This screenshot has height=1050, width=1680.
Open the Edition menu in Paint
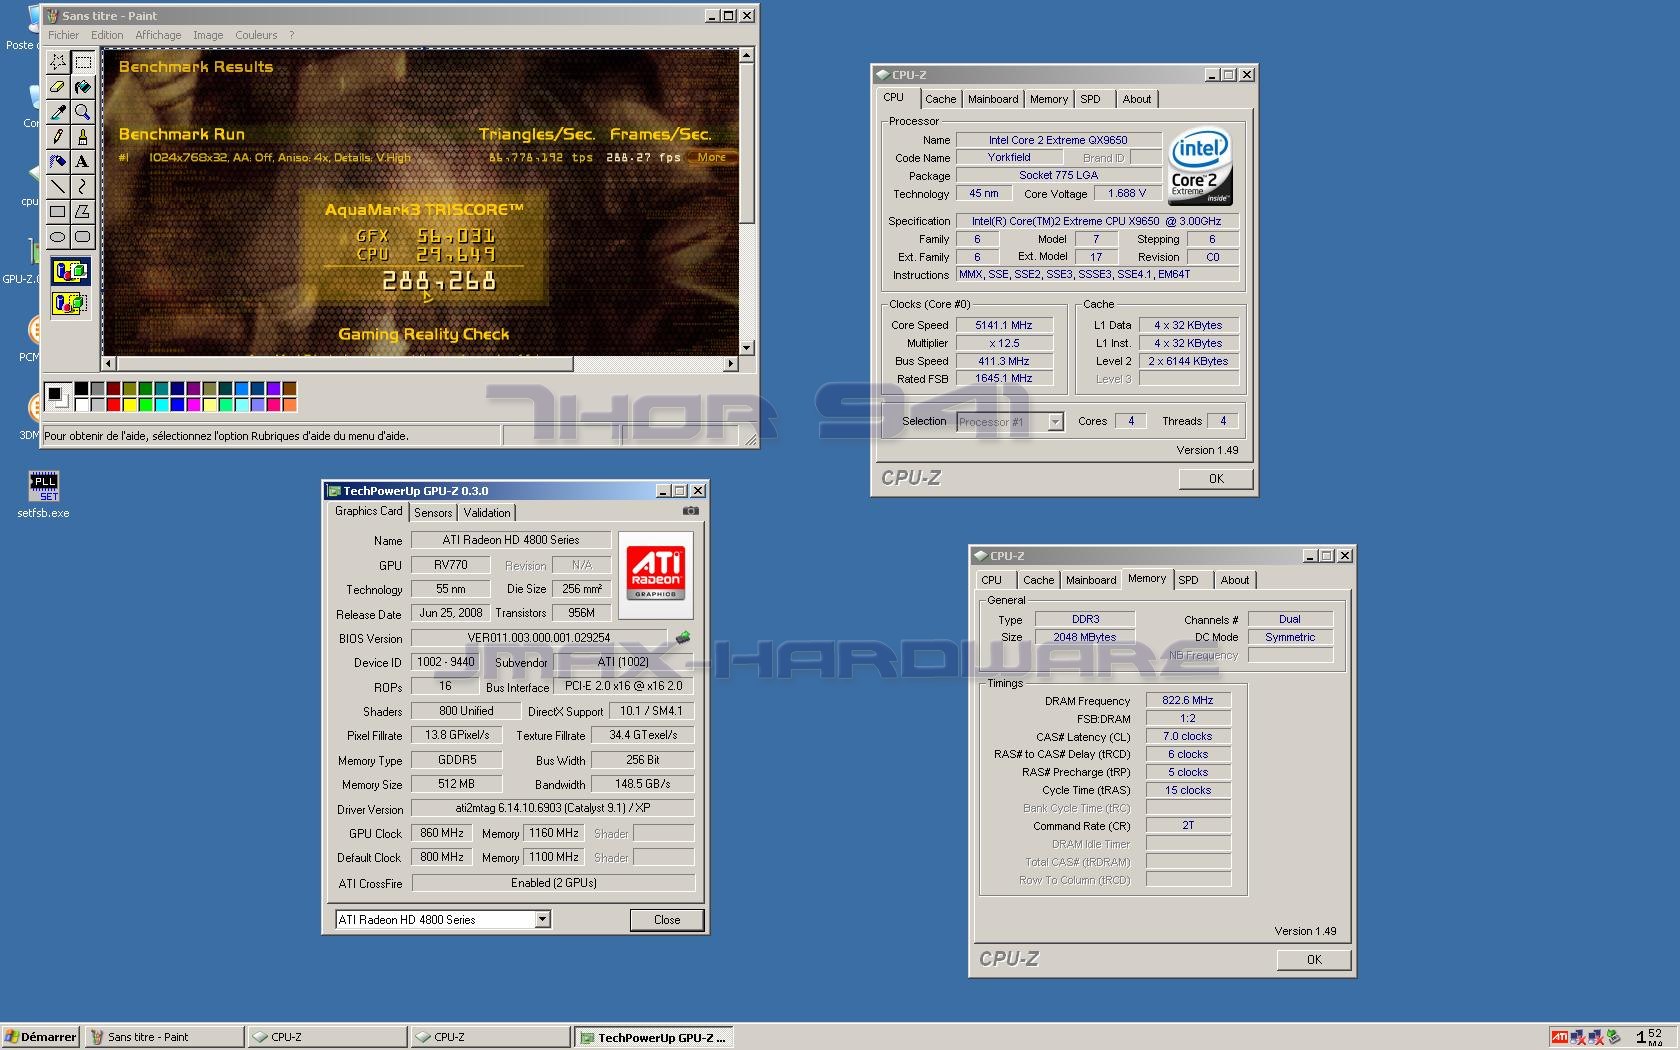107,35
